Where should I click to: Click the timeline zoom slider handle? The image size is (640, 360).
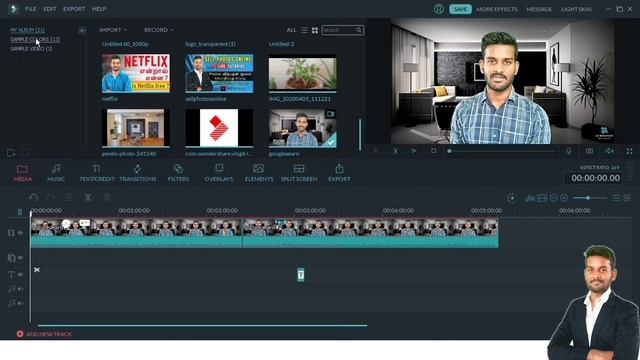click(588, 198)
